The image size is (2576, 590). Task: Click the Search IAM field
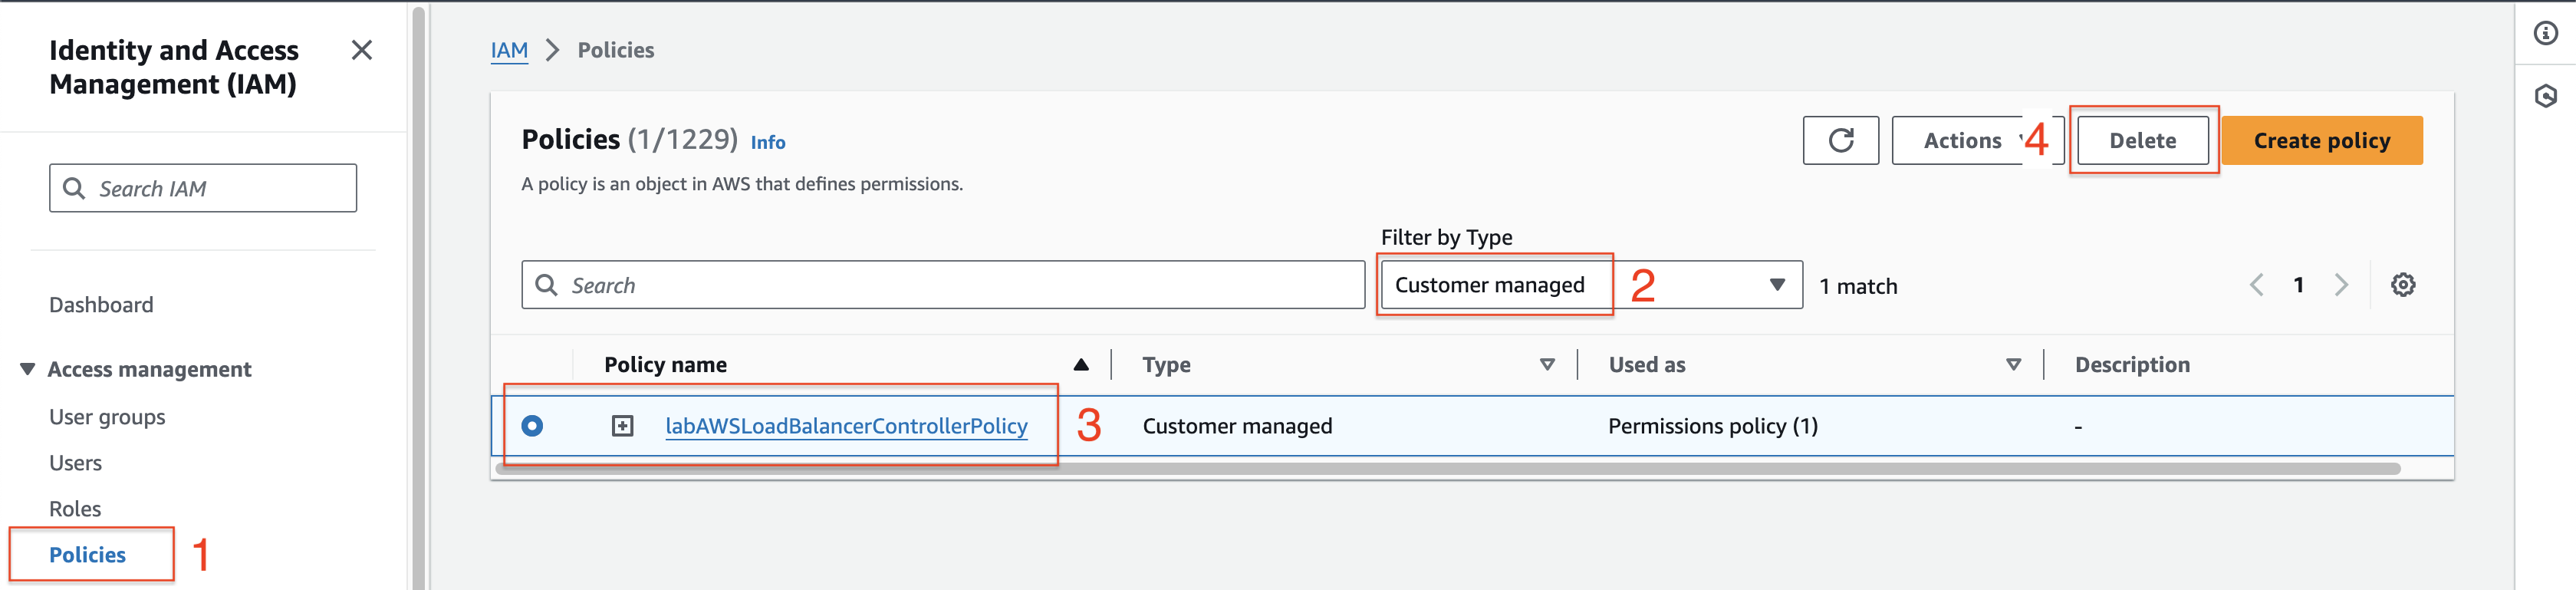click(203, 188)
